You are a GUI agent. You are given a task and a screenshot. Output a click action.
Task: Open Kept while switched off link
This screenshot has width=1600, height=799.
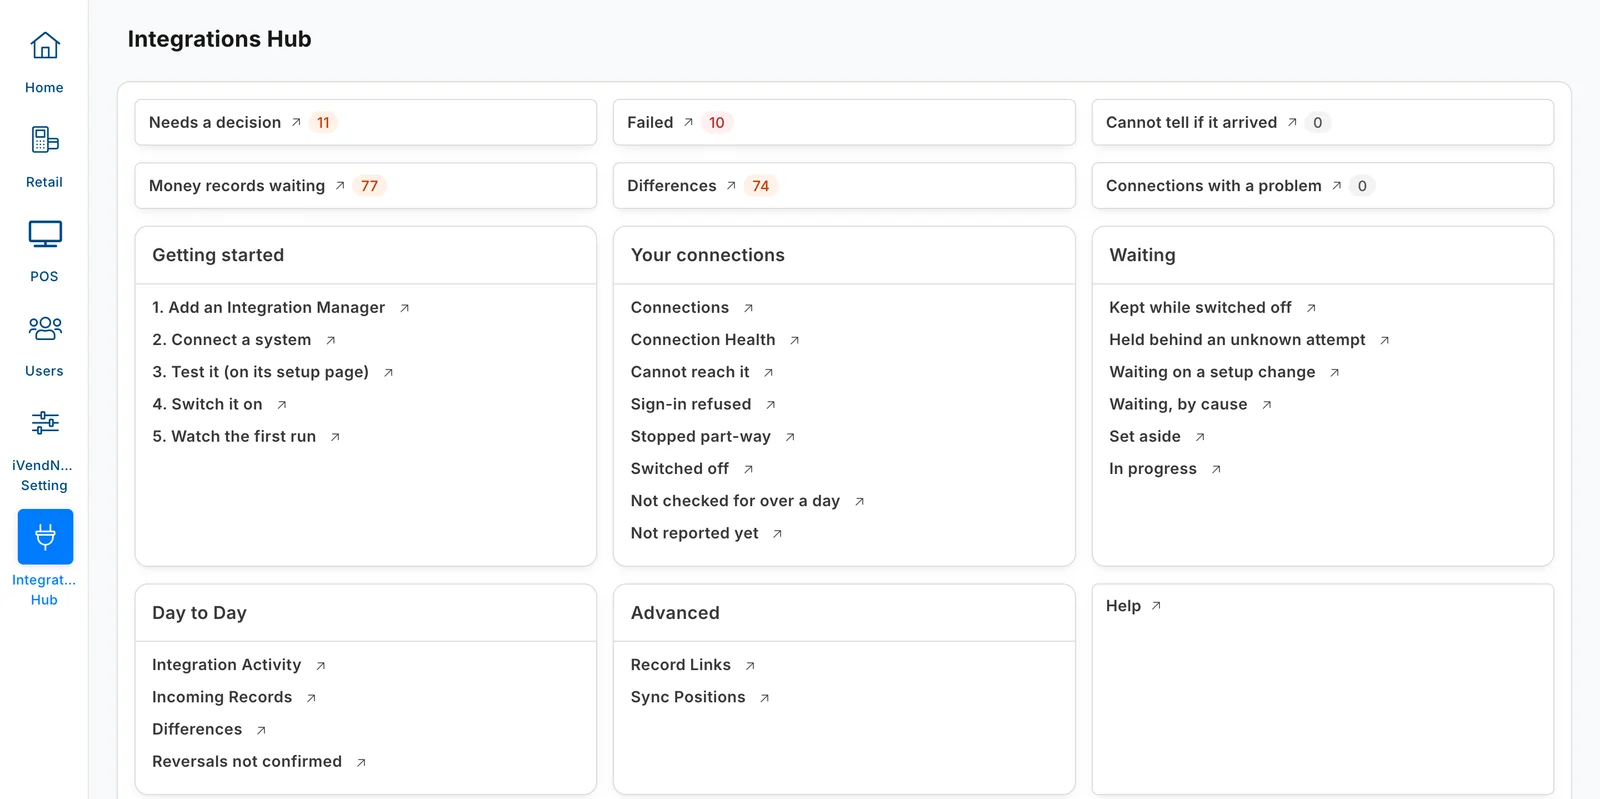(1200, 308)
